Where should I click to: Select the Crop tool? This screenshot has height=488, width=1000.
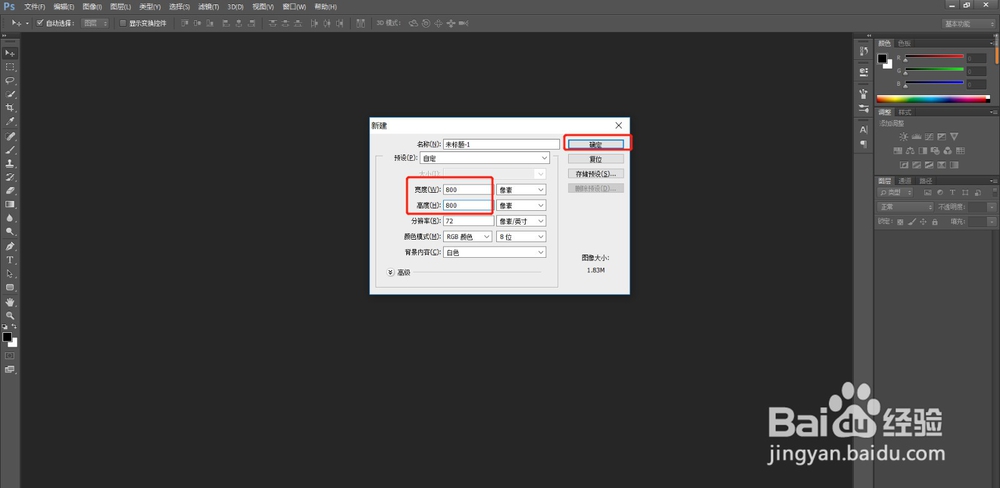click(10, 108)
